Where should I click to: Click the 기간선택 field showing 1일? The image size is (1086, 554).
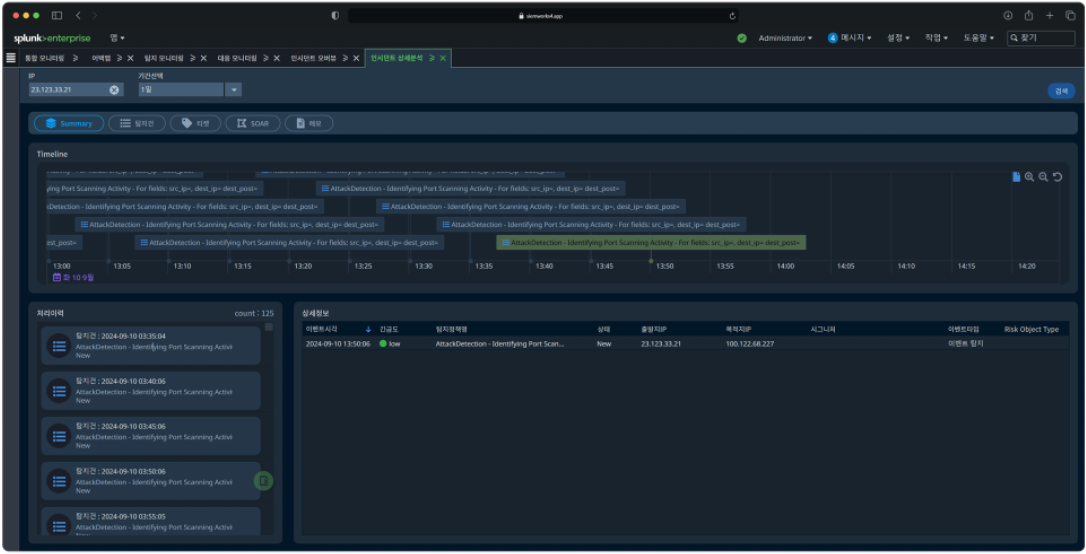(x=181, y=90)
